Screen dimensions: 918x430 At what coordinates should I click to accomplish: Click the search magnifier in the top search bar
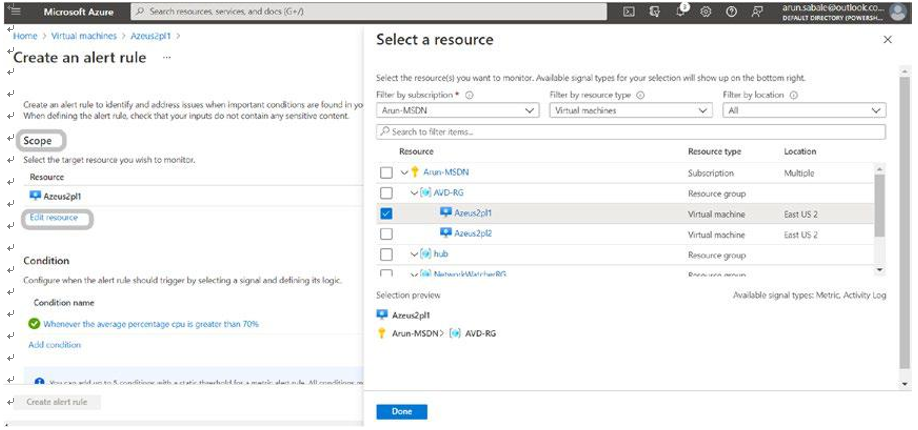[141, 12]
